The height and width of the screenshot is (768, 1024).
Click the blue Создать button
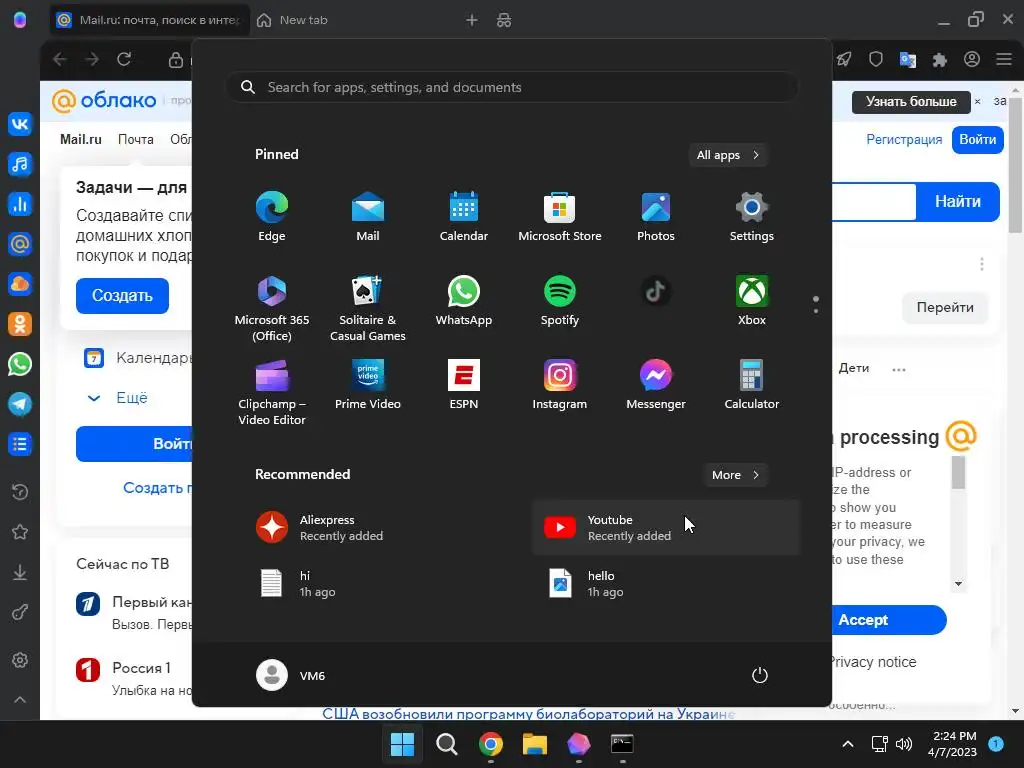122,296
